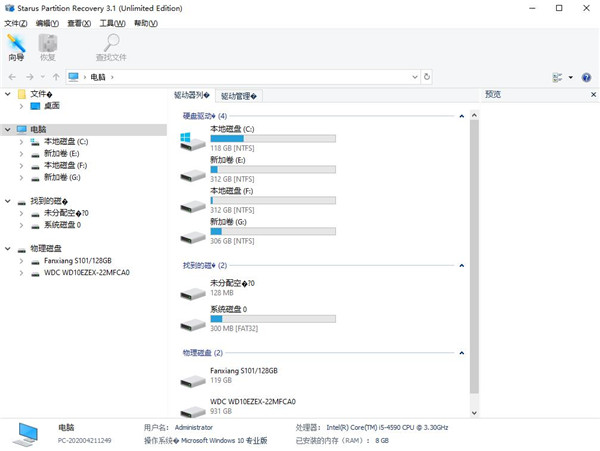Switch to the drive manager tab
Screen dimensions: 600x451
pos(239,96)
